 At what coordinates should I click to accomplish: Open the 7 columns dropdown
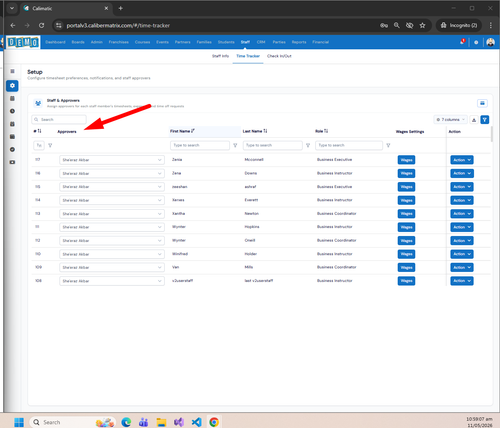click(451, 120)
